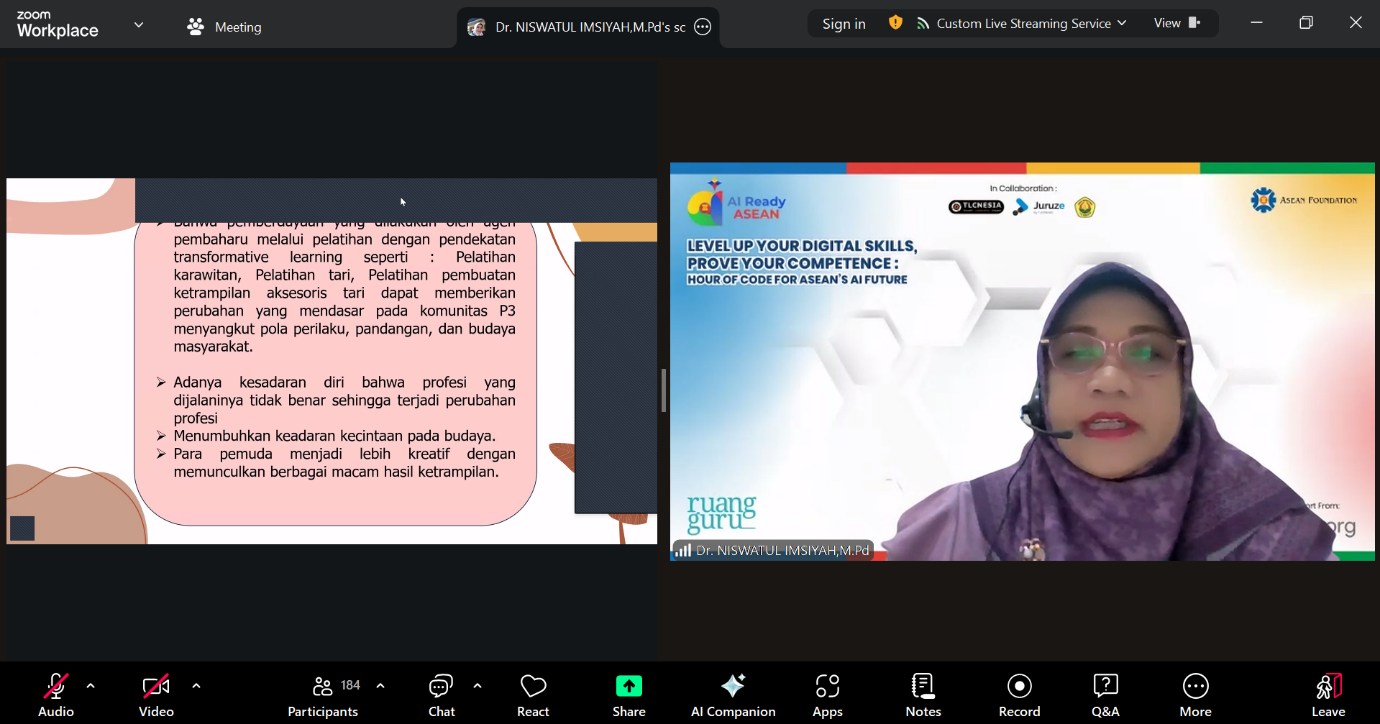Click the green Share screen button
Screen dimensions: 1380x724
point(628,695)
